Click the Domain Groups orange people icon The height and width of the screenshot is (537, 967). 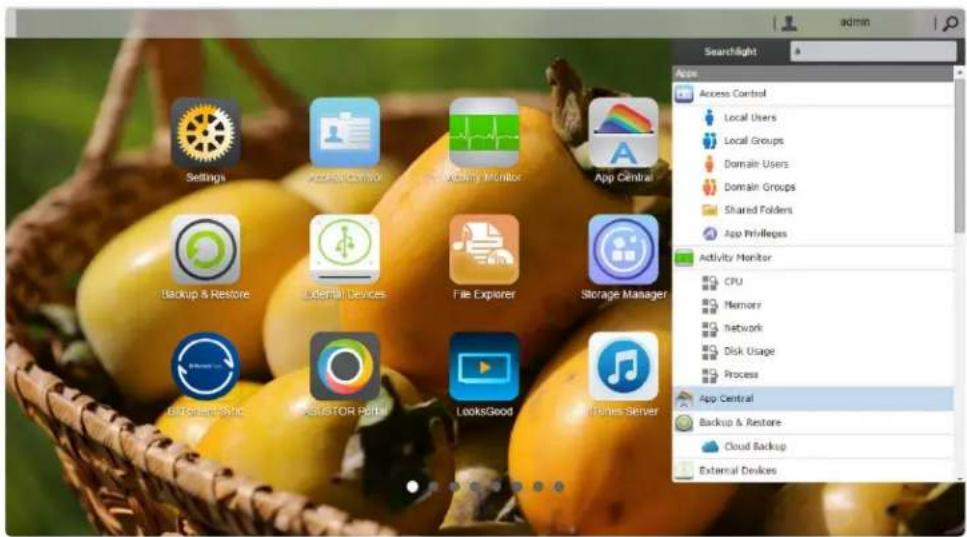[709, 187]
